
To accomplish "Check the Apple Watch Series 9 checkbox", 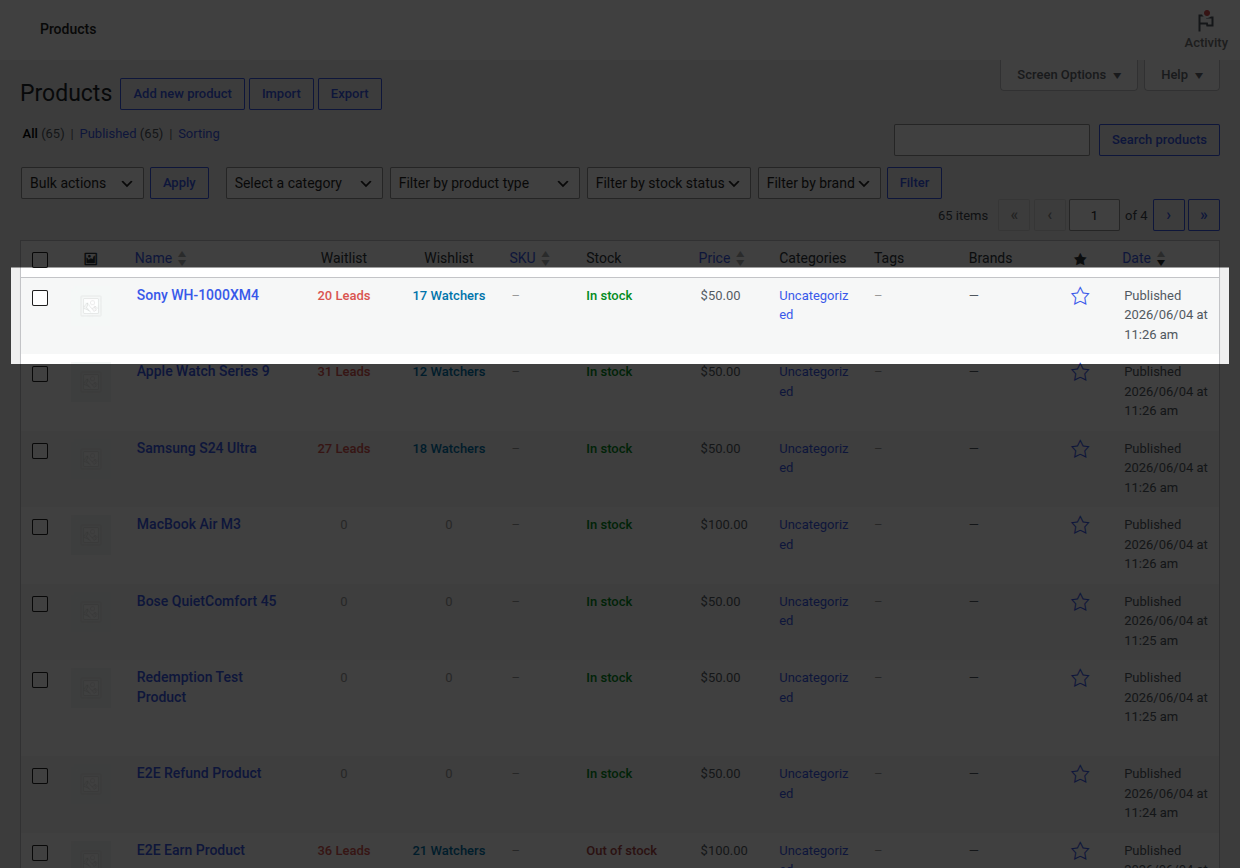I will click(x=40, y=374).
